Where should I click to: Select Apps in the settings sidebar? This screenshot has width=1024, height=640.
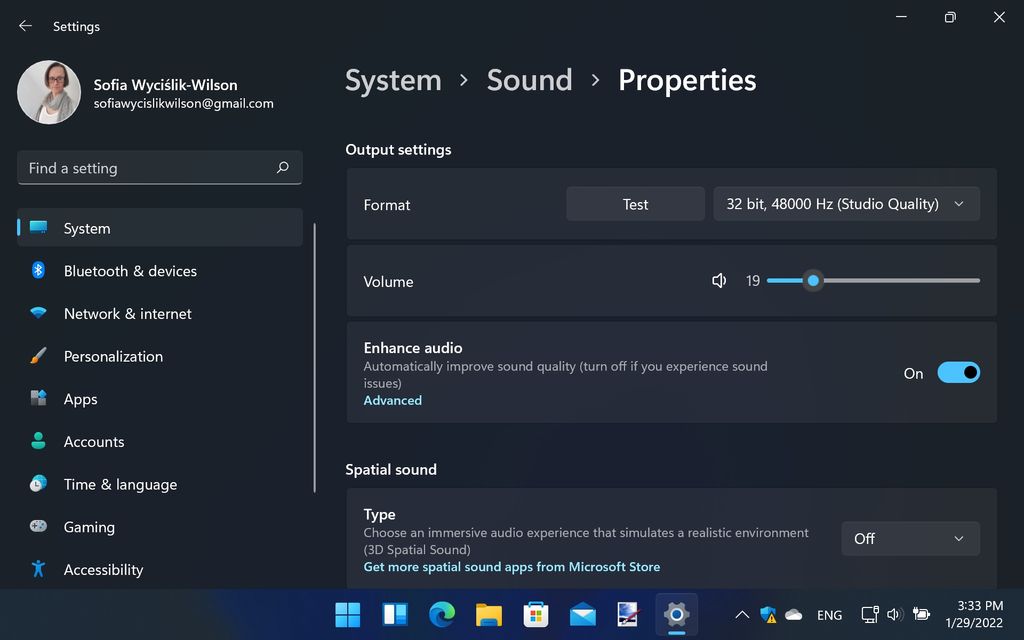37,398
